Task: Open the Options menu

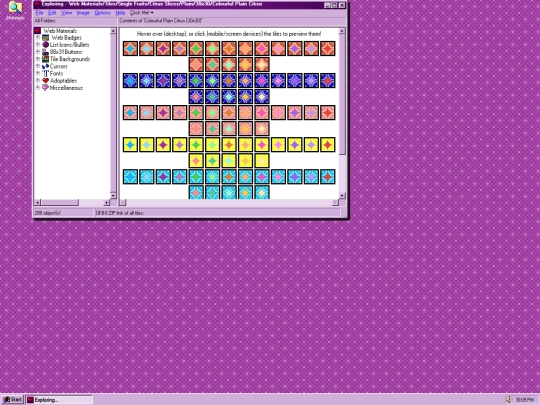Action: [103, 13]
